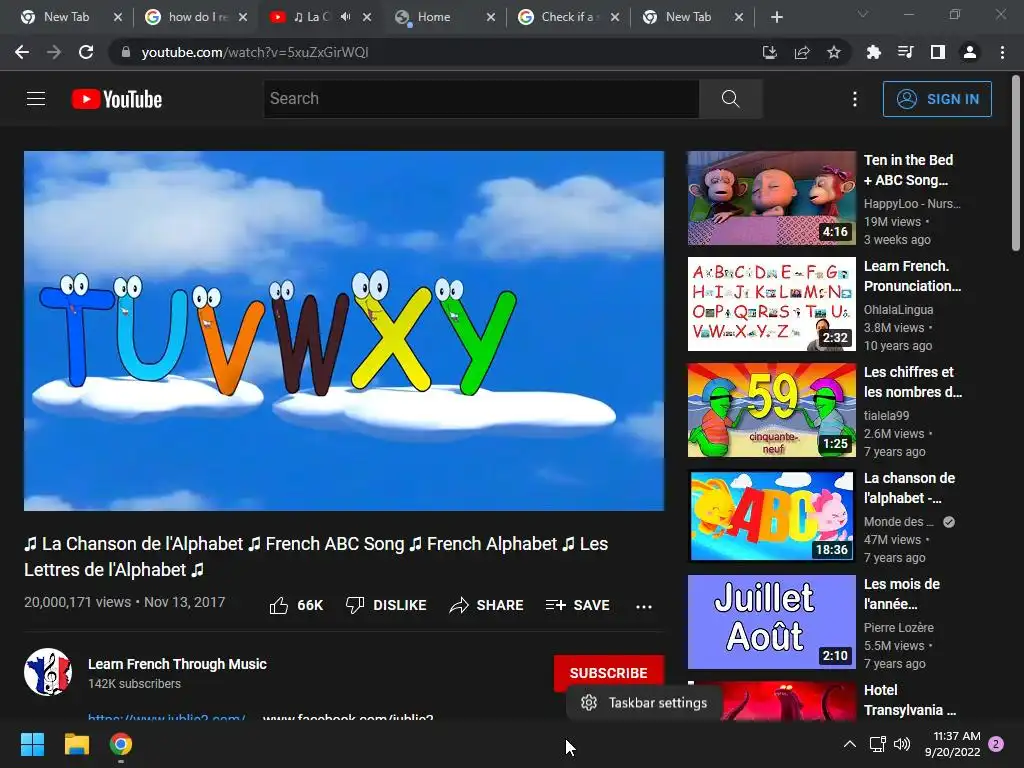Viewport: 1024px width, 768px height.
Task: Click the video player area
Action: [344, 330]
